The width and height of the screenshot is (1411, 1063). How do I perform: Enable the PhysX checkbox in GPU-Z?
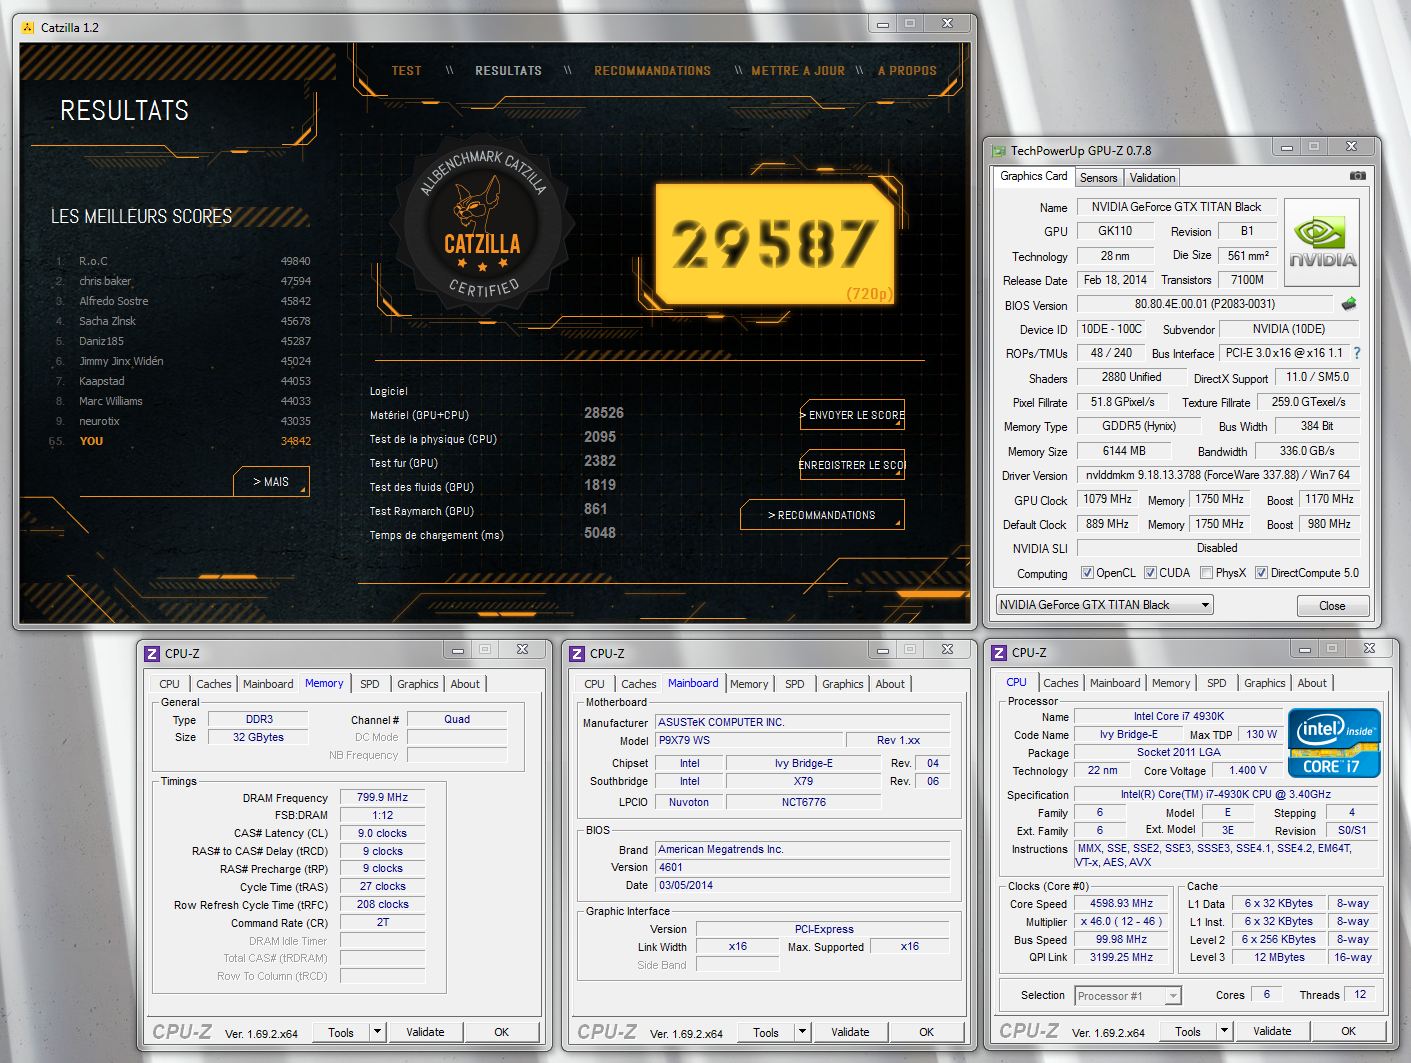point(1206,573)
